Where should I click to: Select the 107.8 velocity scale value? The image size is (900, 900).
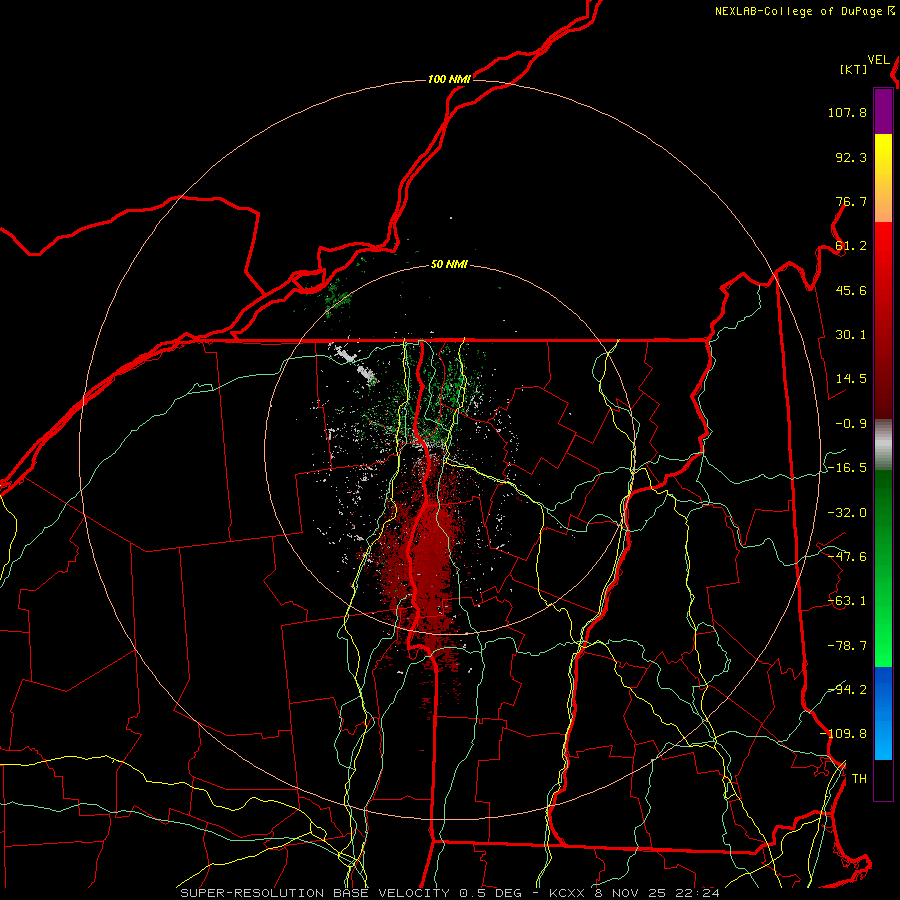pos(847,112)
